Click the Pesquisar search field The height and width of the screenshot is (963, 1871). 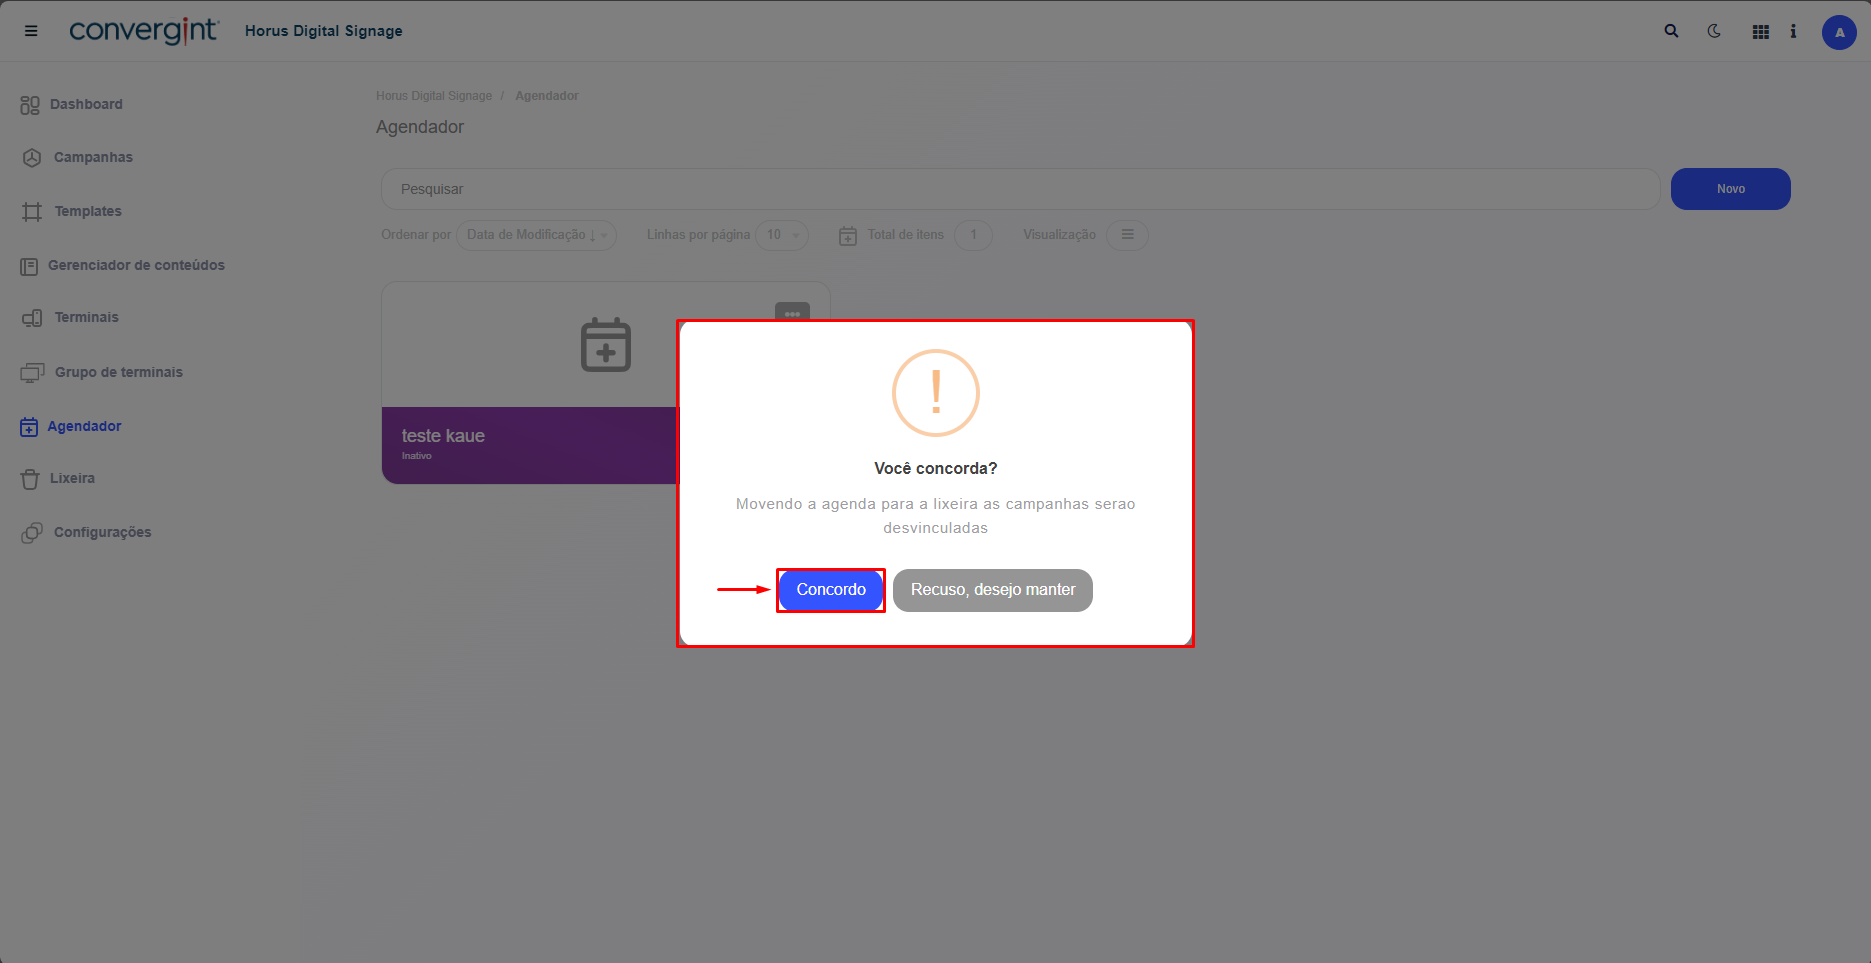1020,189
